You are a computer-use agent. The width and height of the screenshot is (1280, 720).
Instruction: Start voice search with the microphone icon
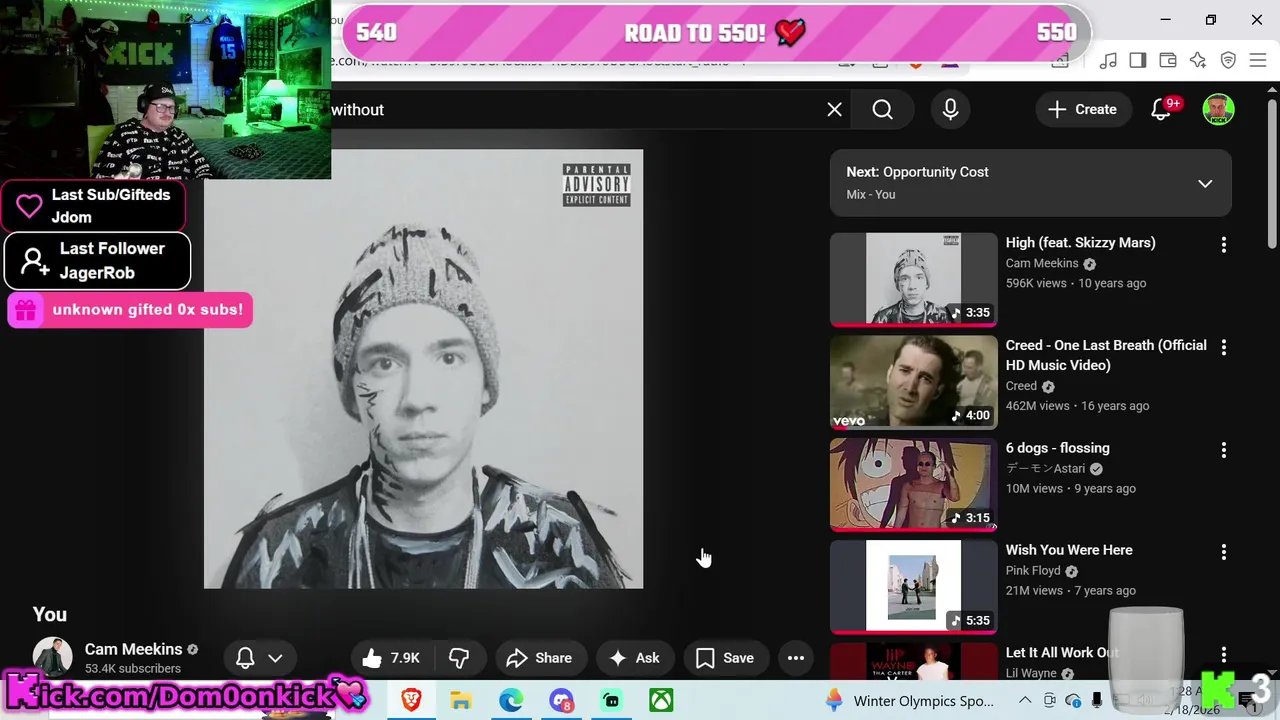950,110
